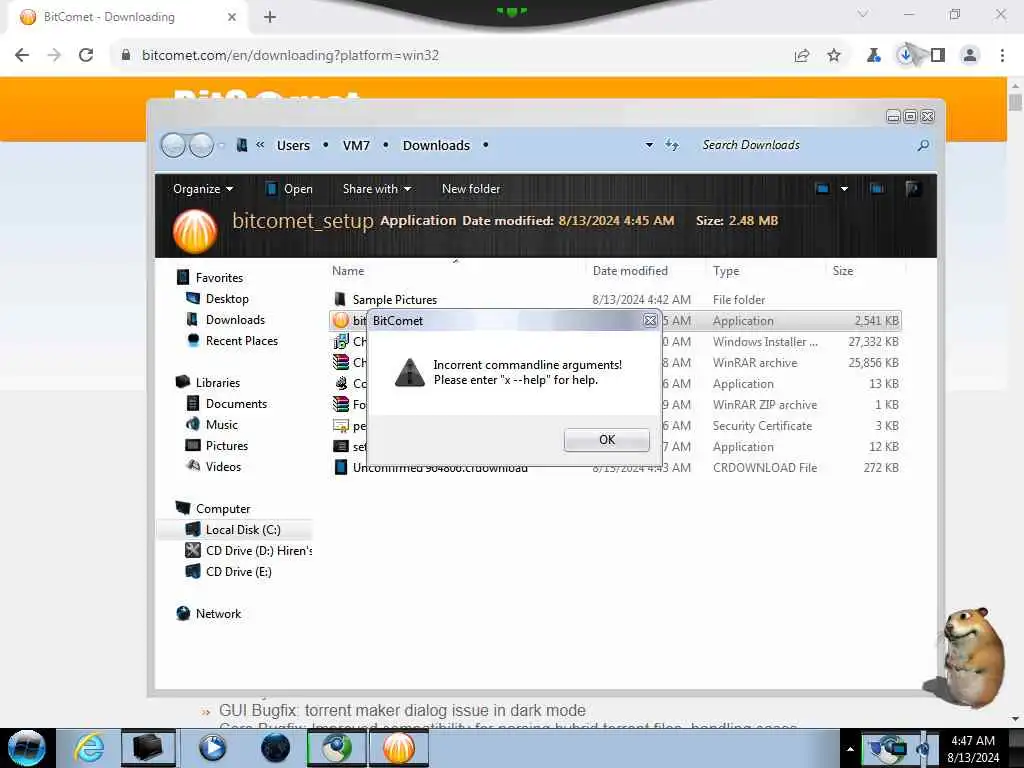Open Downloads in the navigation pane
This screenshot has width=1024, height=768.
(x=235, y=319)
